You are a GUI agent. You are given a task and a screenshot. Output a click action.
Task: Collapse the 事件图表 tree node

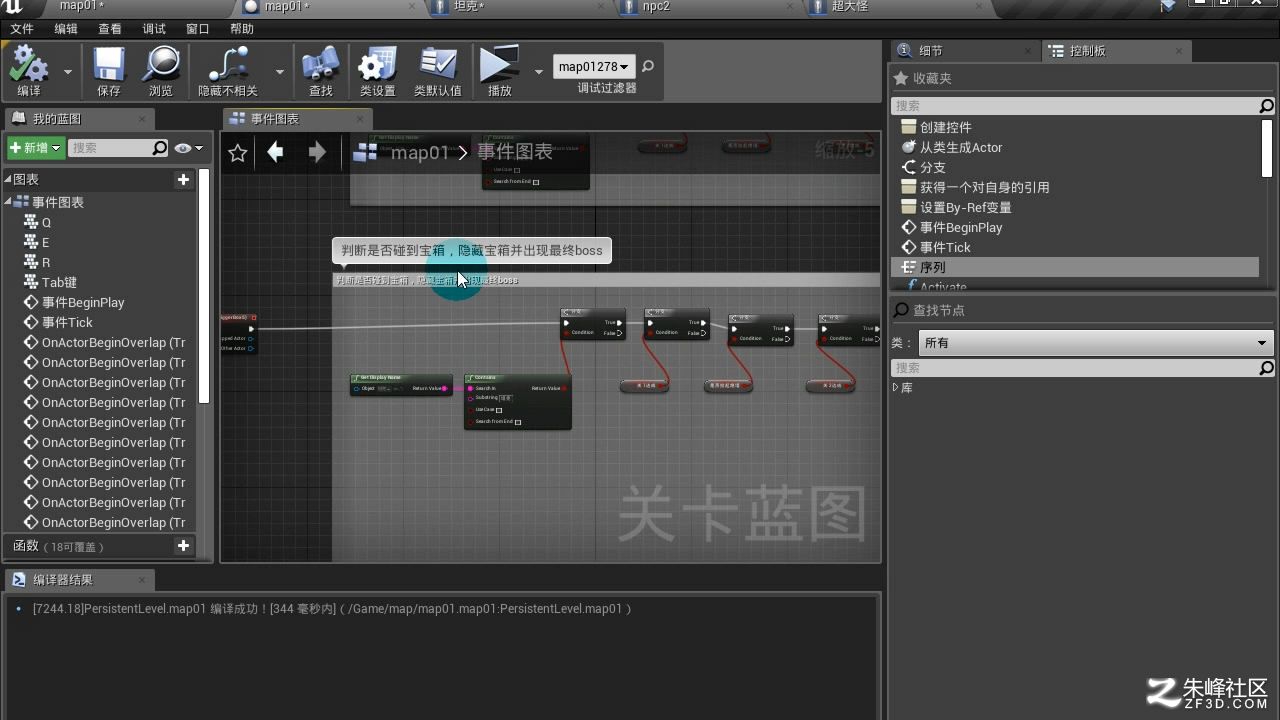click(x=9, y=202)
